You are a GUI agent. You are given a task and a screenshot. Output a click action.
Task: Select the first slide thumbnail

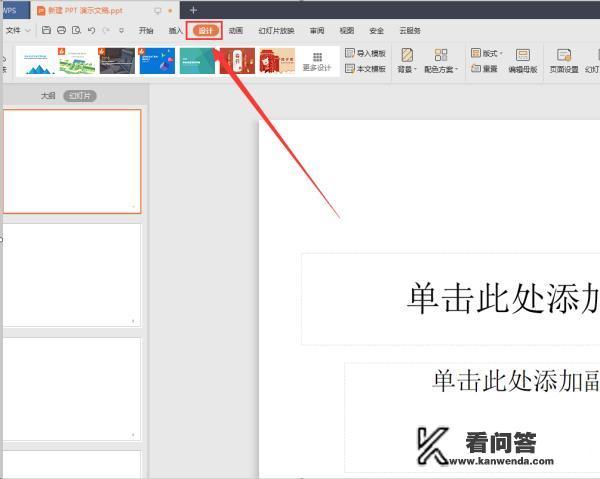tap(72, 161)
